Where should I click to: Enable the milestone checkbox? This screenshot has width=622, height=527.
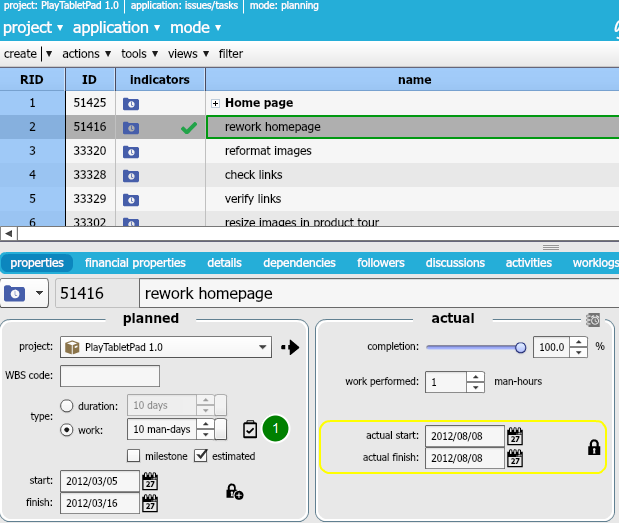point(134,456)
